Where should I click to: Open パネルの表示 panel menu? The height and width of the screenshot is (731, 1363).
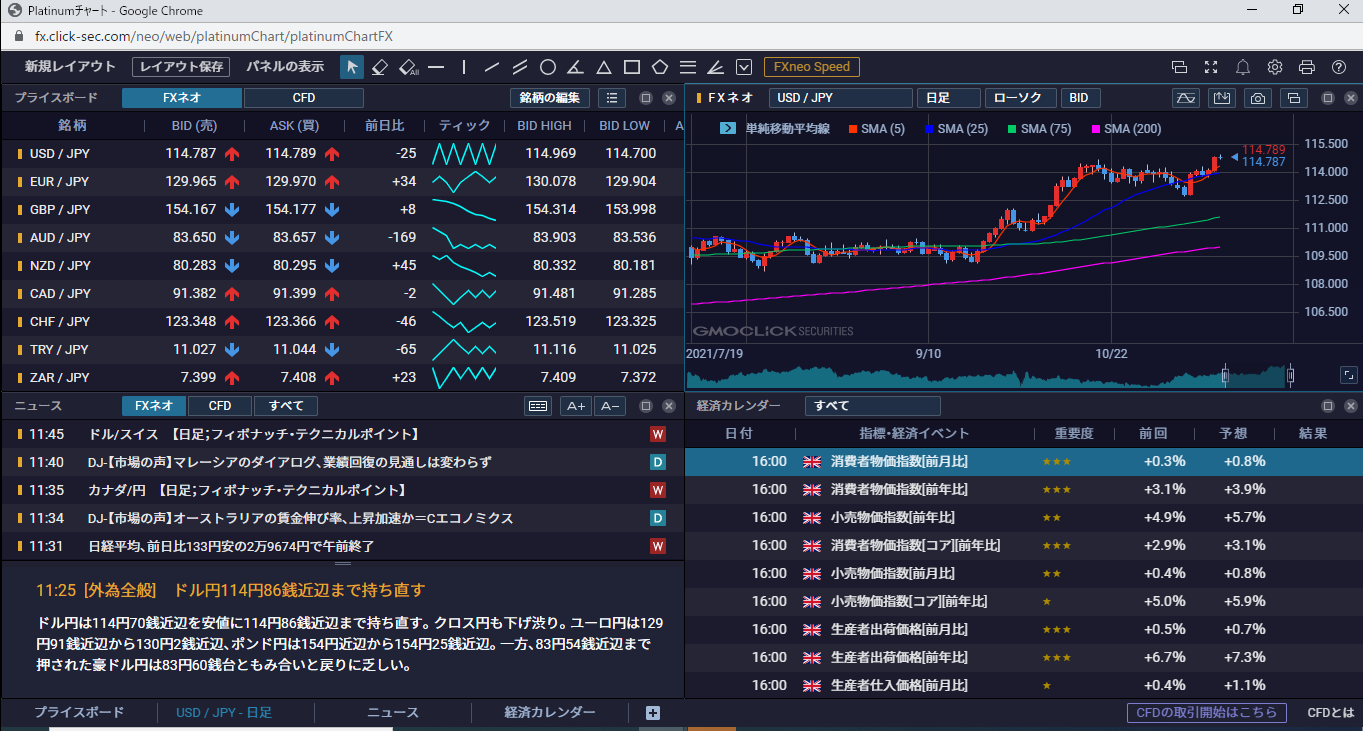coord(285,67)
